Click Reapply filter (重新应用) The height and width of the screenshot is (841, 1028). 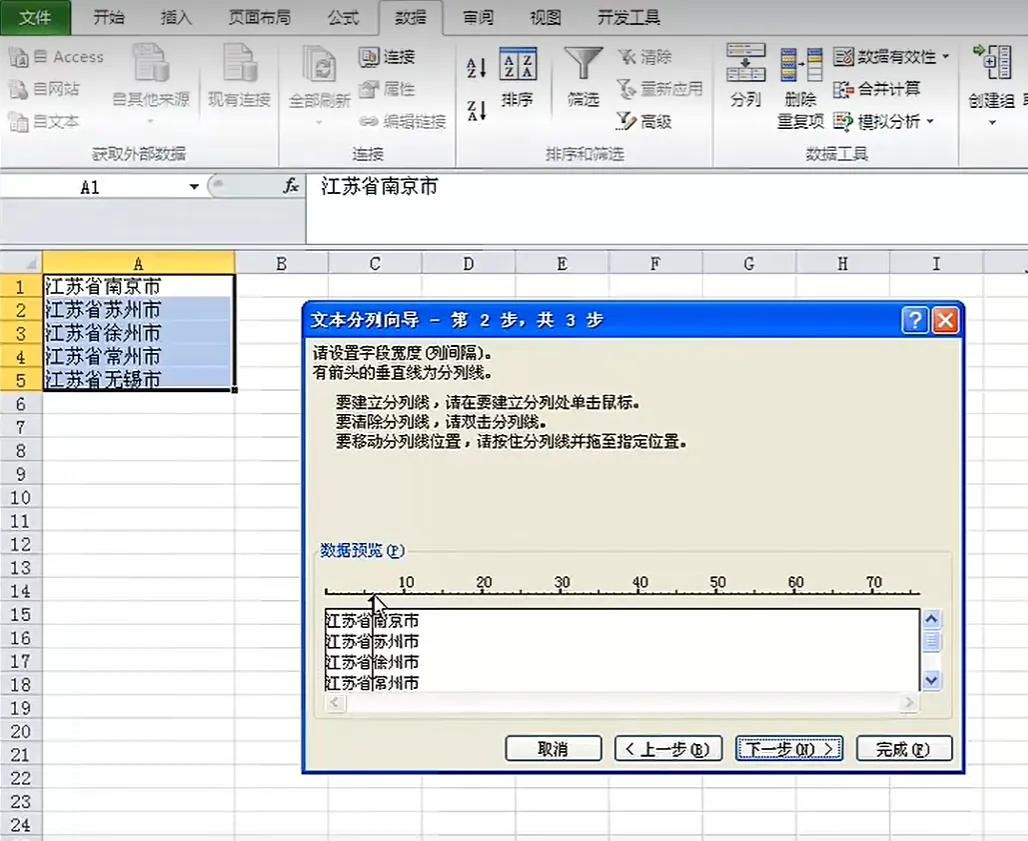[x=660, y=89]
